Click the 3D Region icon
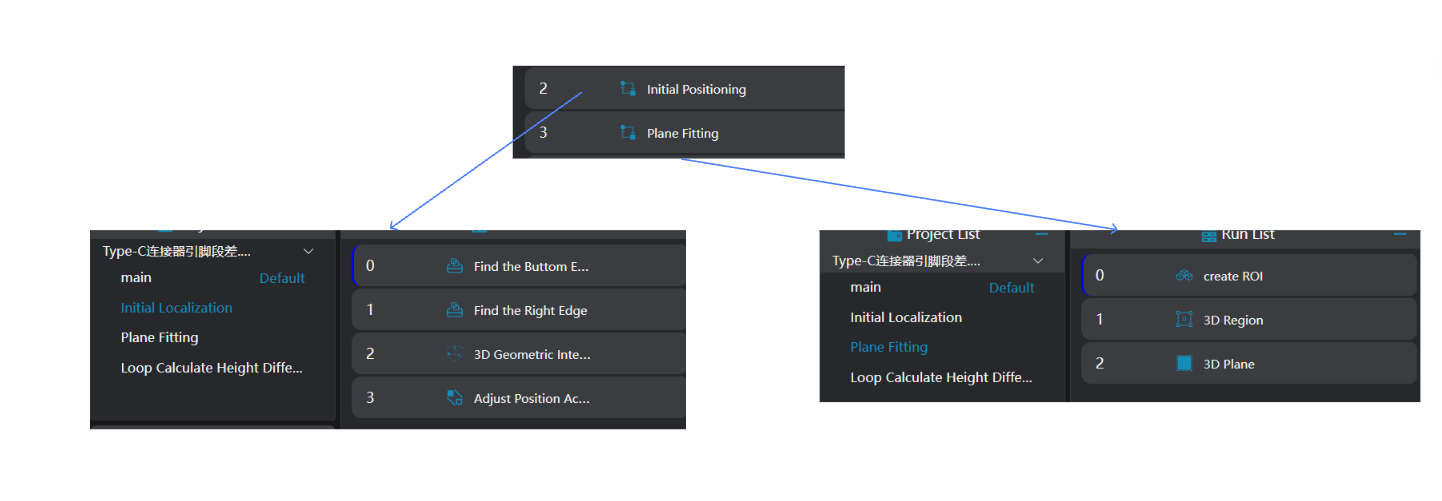Image resolution: width=1442 pixels, height=501 pixels. tap(1184, 320)
